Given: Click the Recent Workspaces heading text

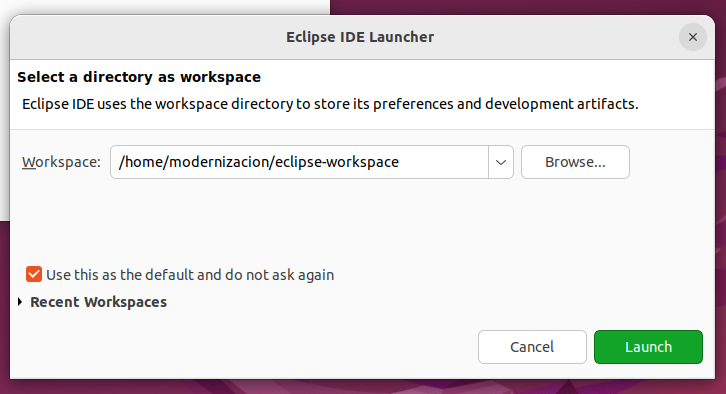Looking at the screenshot, I should [99, 302].
